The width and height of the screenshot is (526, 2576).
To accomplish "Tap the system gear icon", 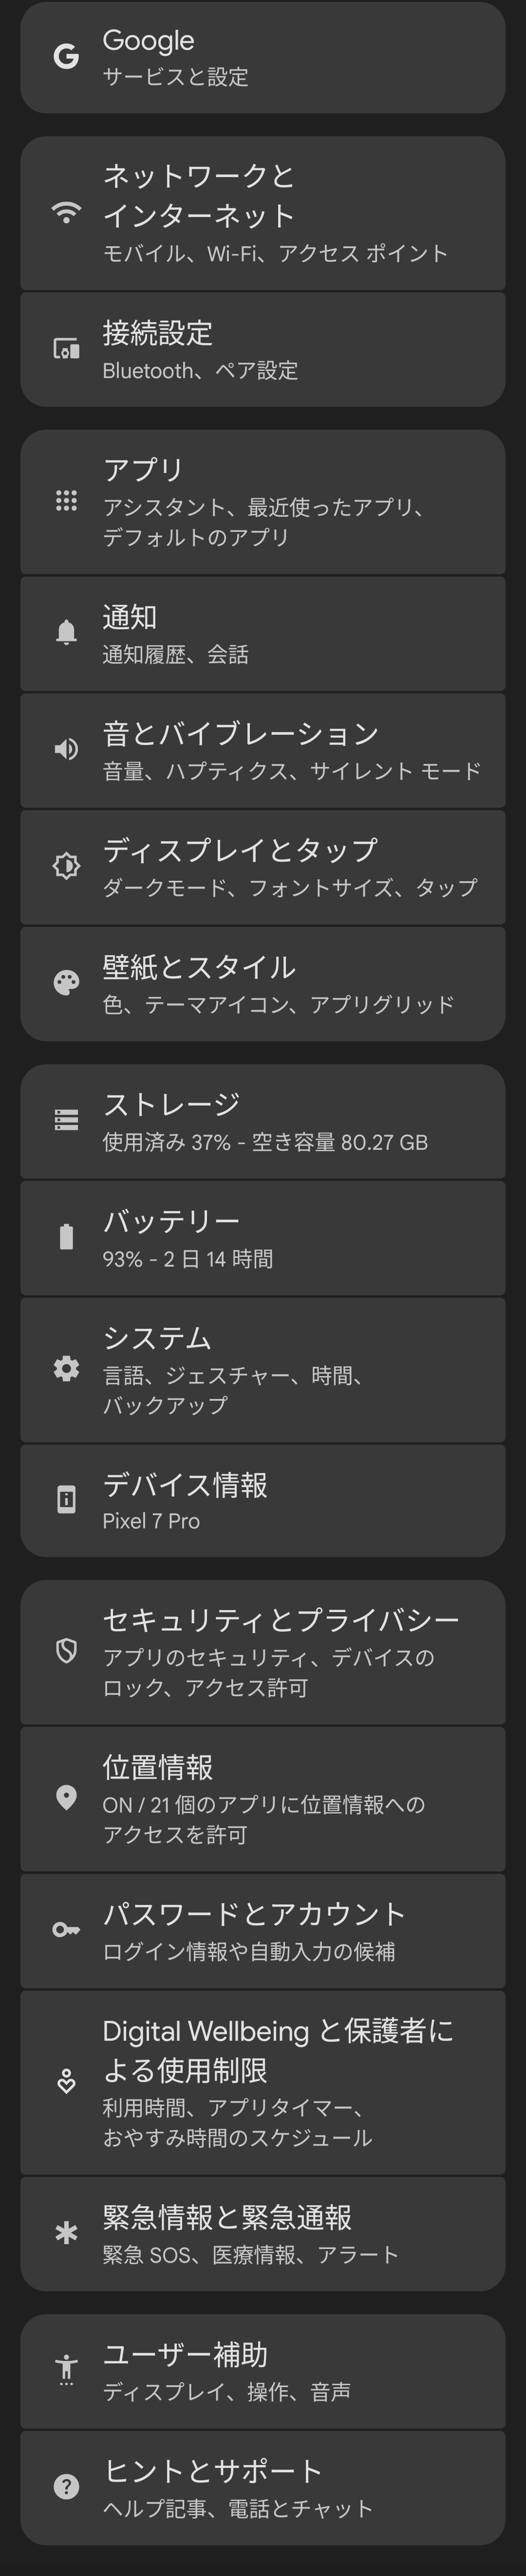I will click(66, 1368).
